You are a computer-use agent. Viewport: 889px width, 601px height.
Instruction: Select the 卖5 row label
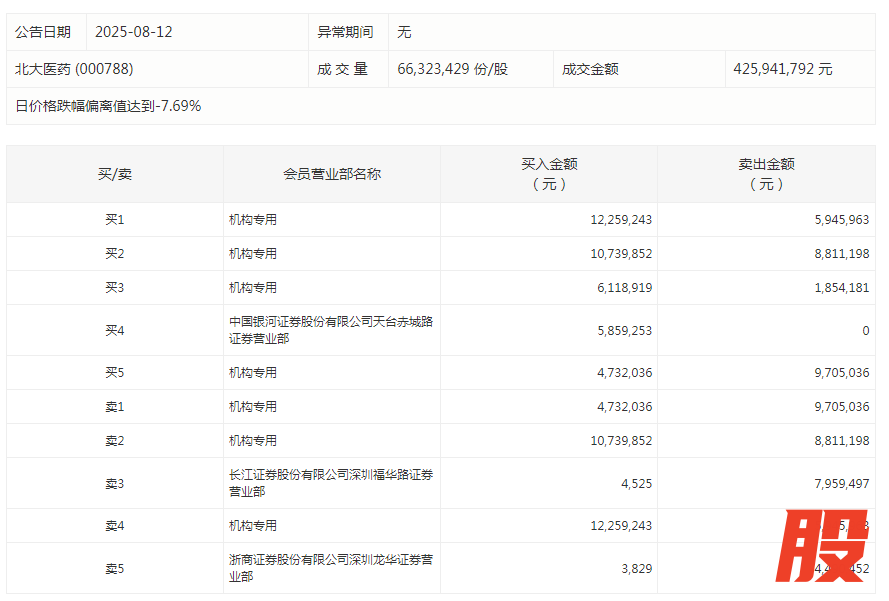(x=115, y=568)
